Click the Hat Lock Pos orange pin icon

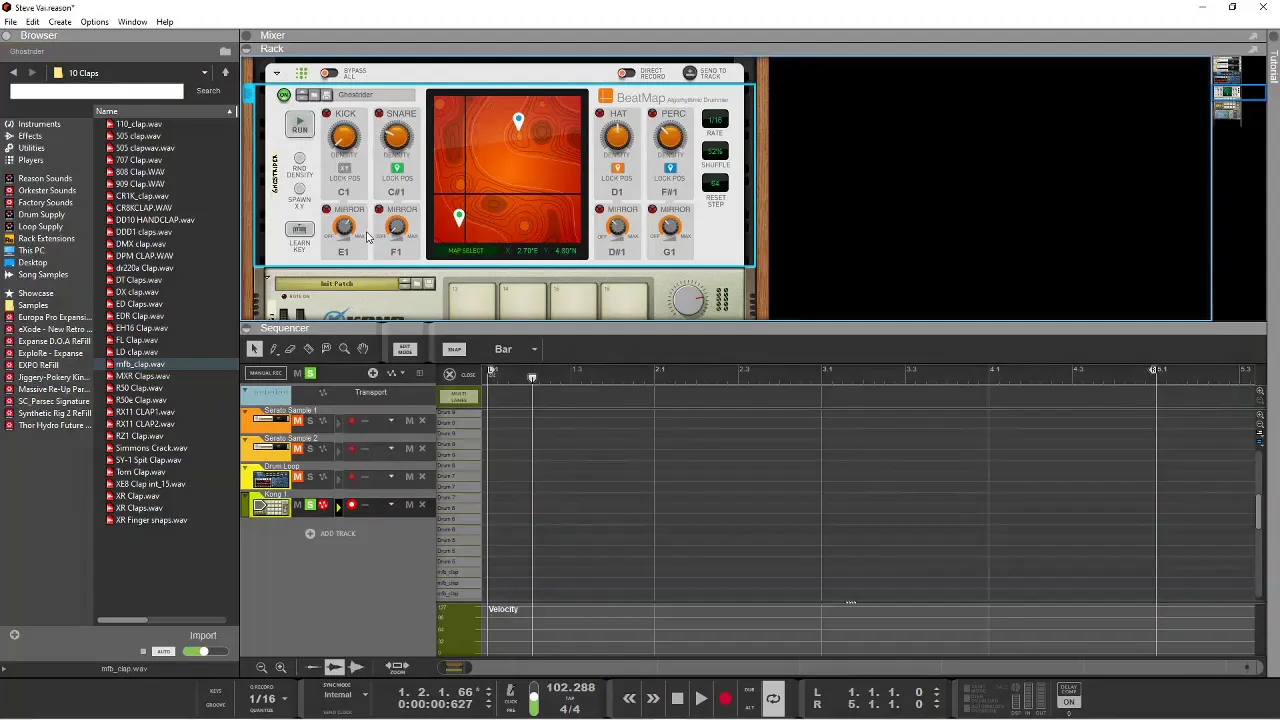pos(617,168)
